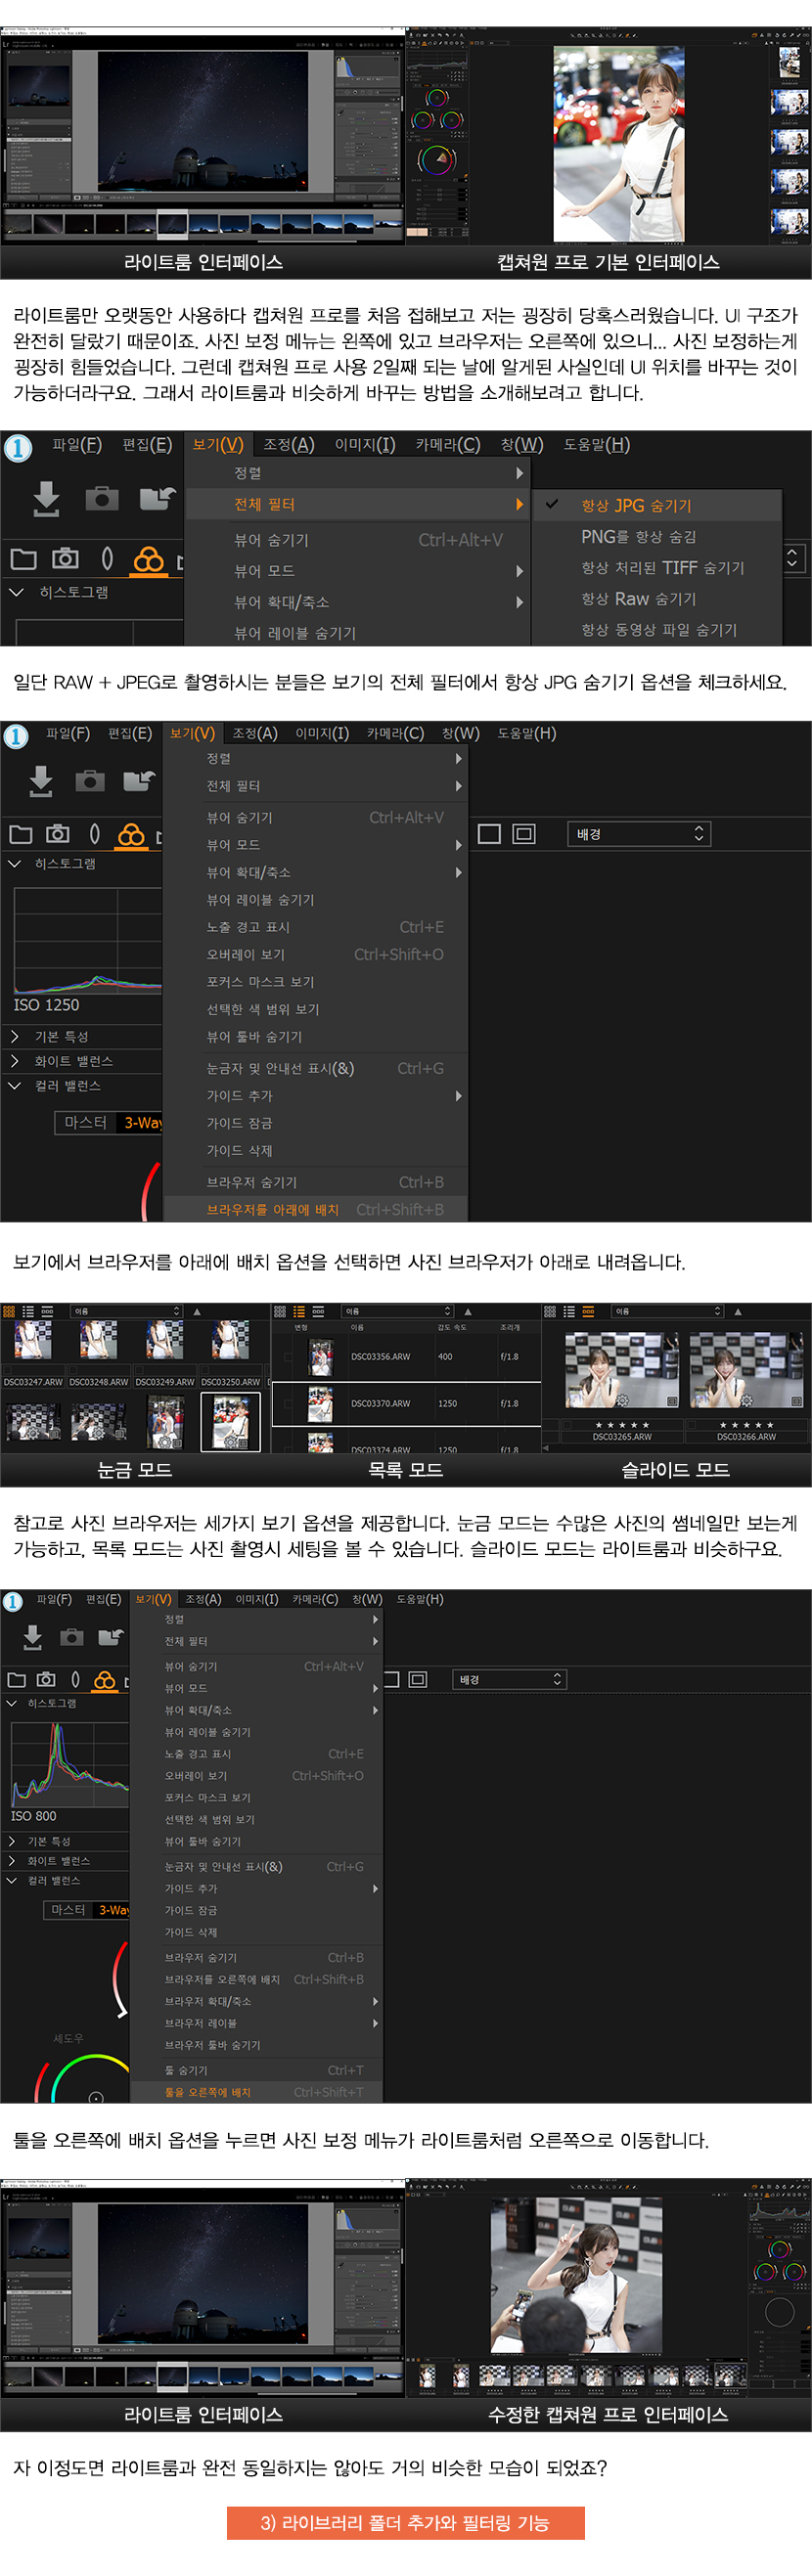Image resolution: width=812 pixels, height=2576 pixels.
Task: Collapse 컬러 밸런스 panel below ISO 800
Action: pos(12,1880)
